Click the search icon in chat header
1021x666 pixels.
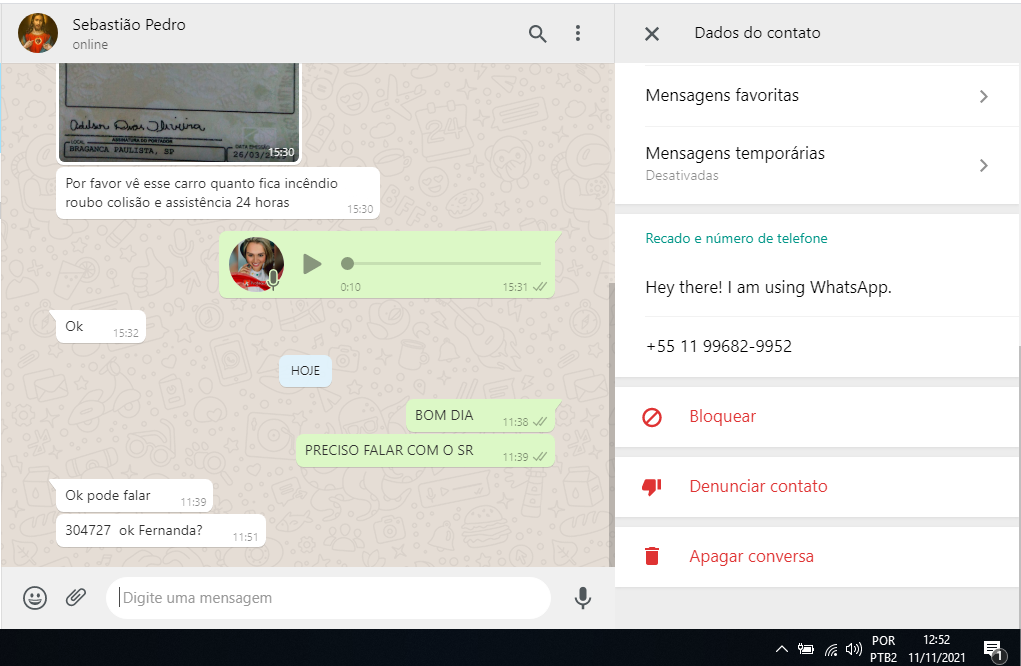coord(537,34)
